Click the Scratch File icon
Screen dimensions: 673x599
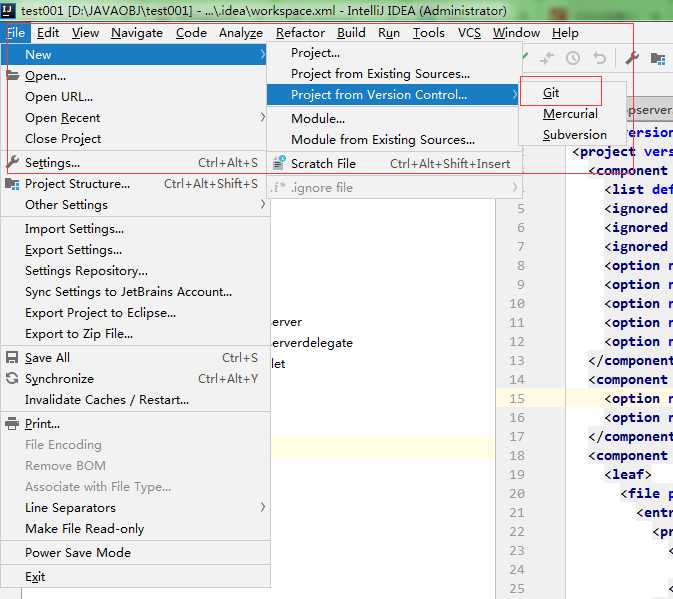279,163
